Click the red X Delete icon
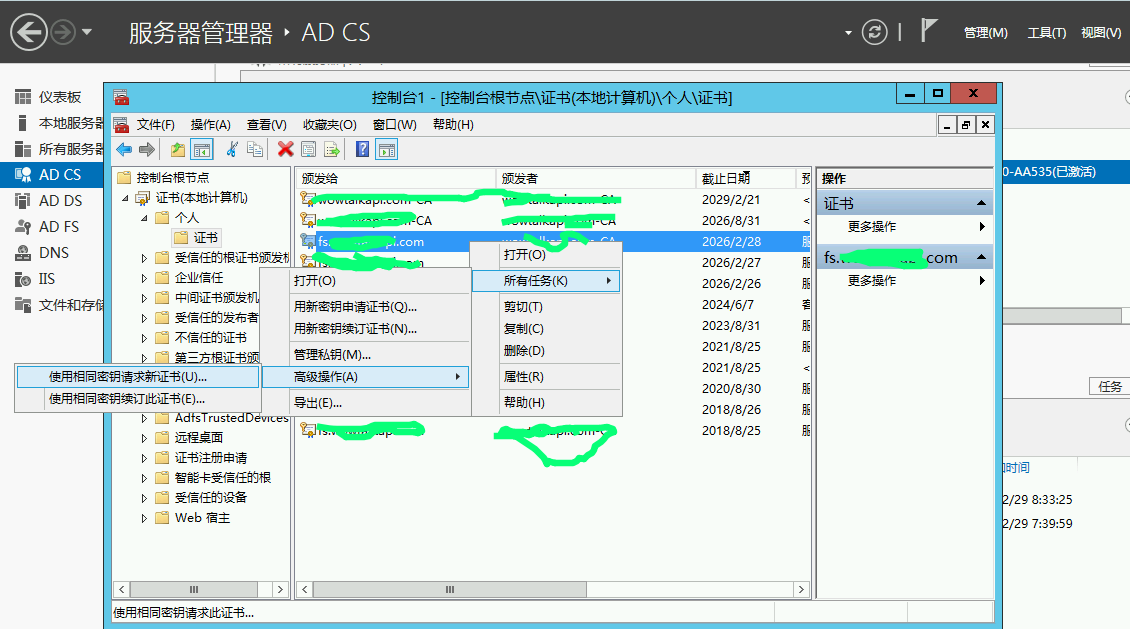1130x629 pixels. 285,149
